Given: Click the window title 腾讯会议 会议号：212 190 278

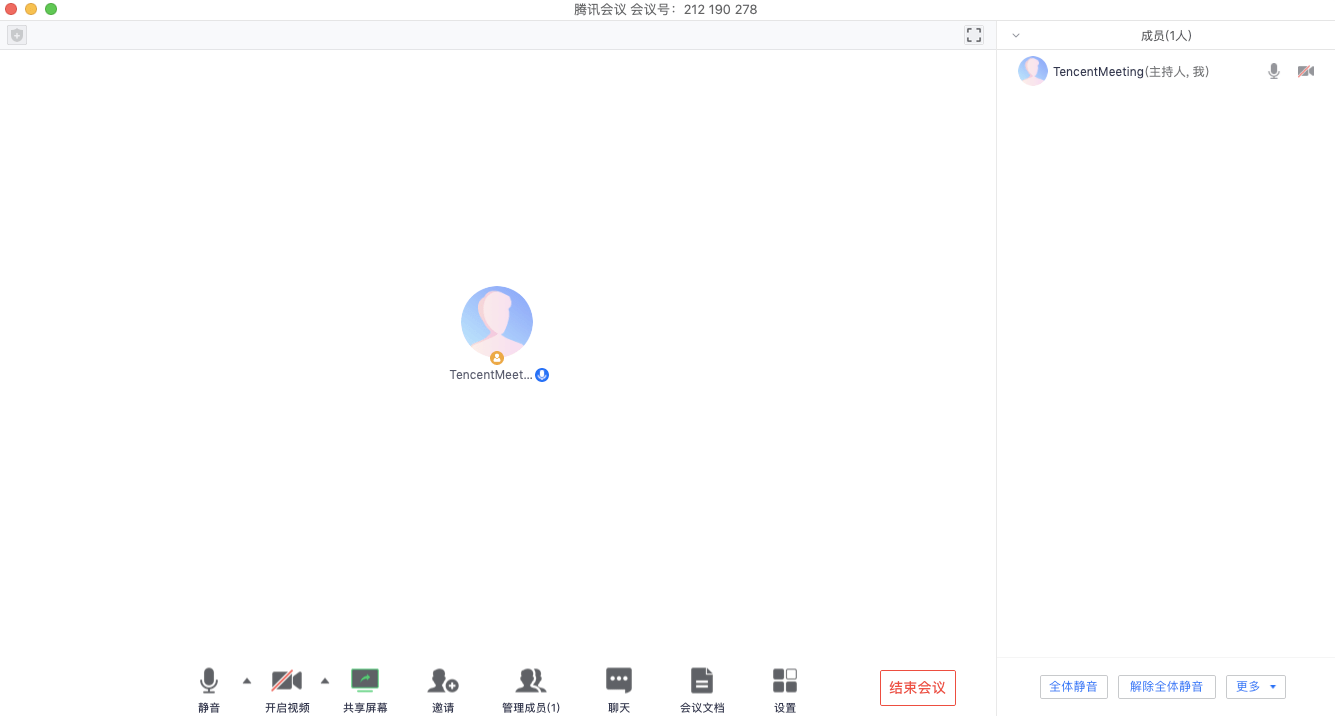Looking at the screenshot, I should pos(666,9).
